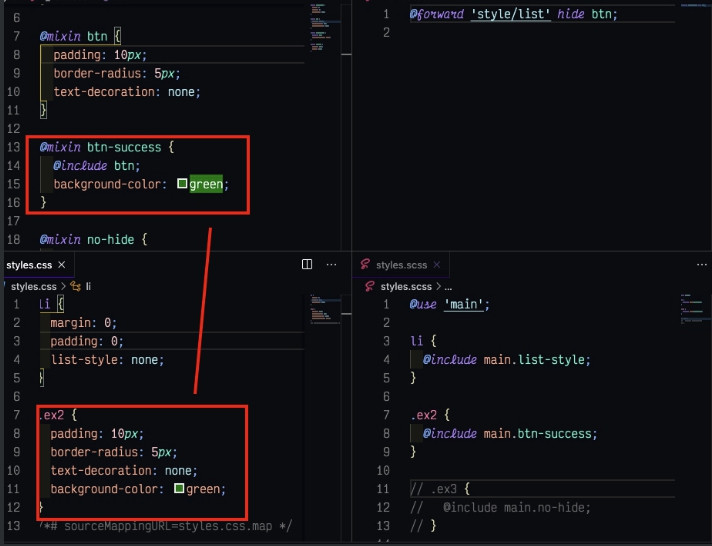Screen dimensions: 712x546
Task: Open the styles.scss breadcrumb item
Action: tap(406, 287)
